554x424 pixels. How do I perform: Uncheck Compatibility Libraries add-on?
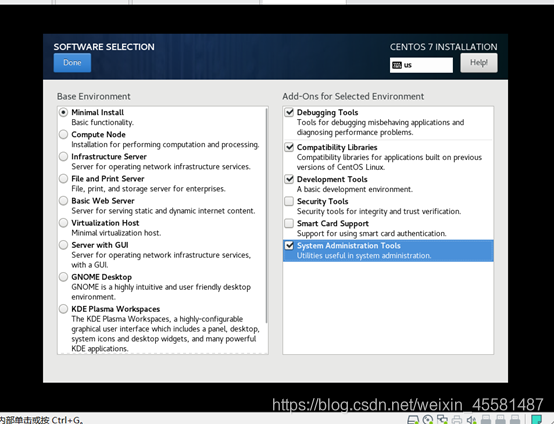click(x=289, y=147)
